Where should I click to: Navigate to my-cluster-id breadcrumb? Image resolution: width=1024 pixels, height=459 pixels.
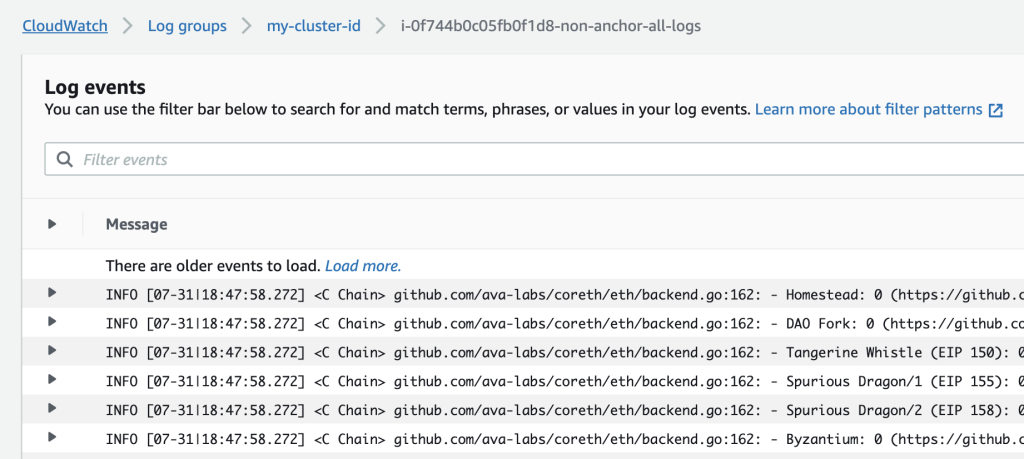[x=313, y=26]
